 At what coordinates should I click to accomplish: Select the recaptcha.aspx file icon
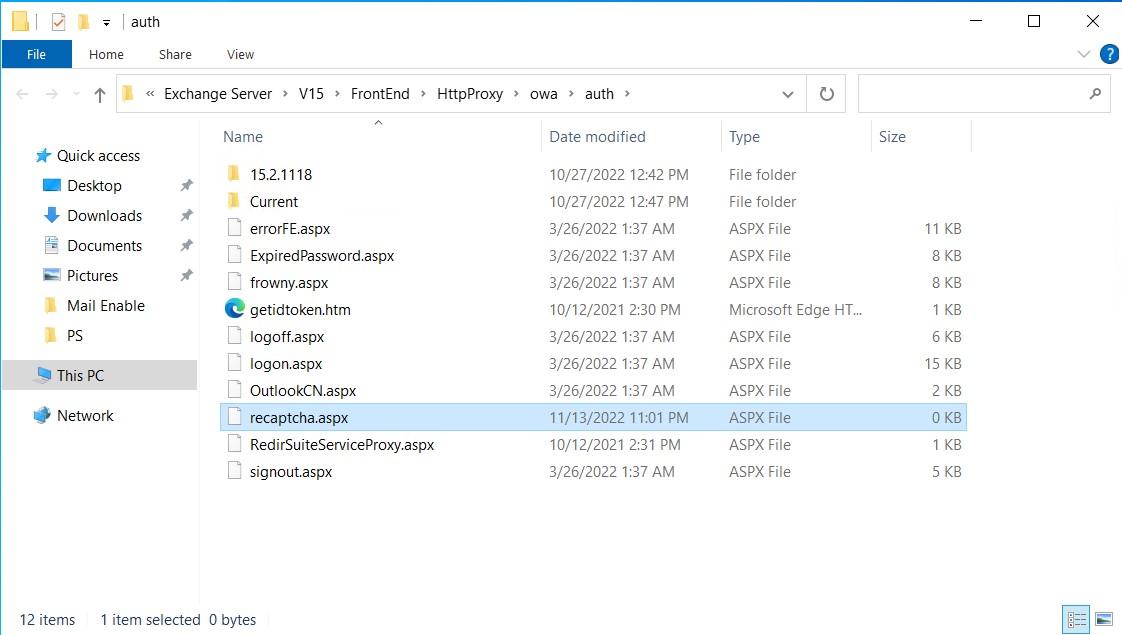[234, 417]
